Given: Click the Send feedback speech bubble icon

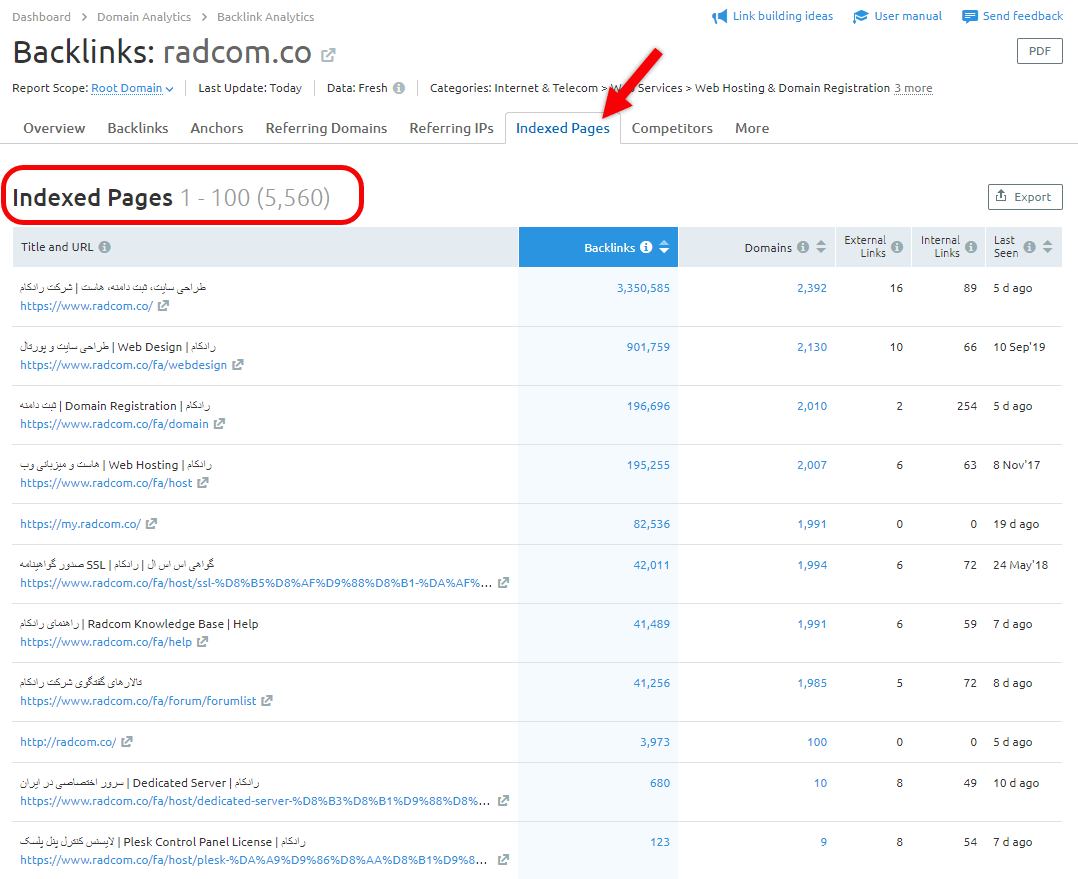Looking at the screenshot, I should pyautogui.click(x=968, y=15).
